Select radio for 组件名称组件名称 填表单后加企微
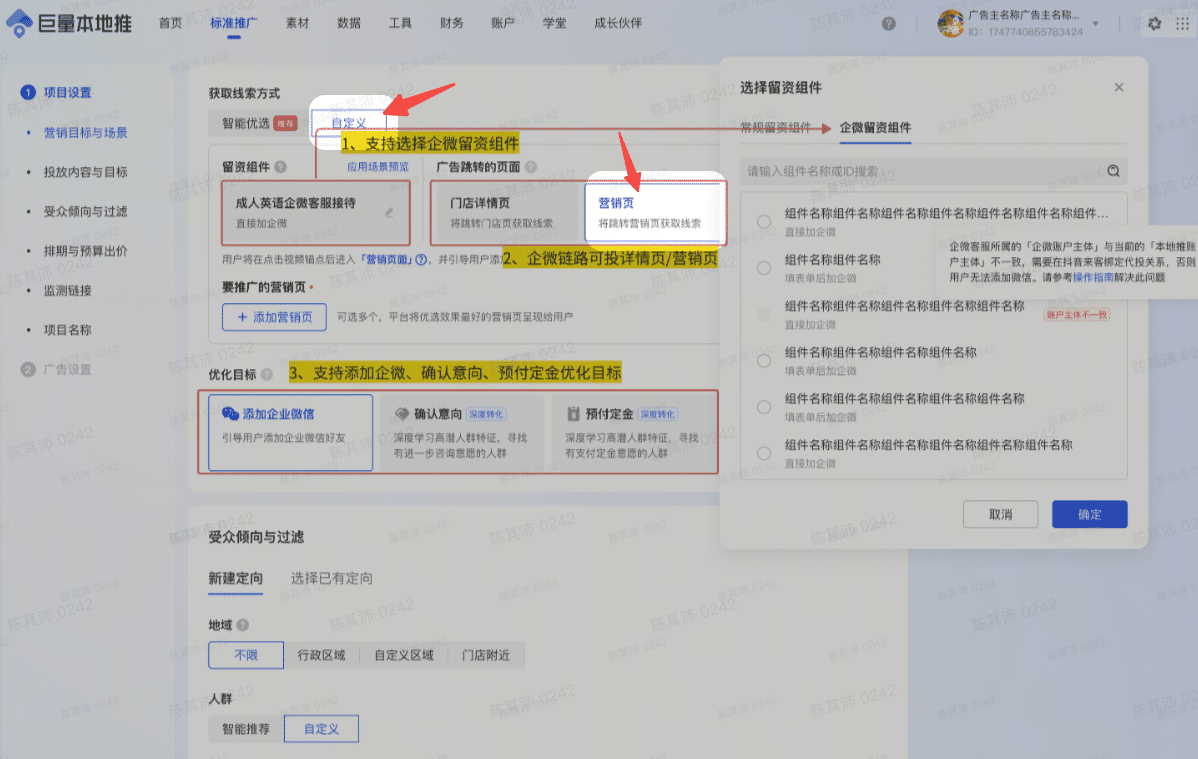Viewport: 1198px width, 759px height. click(x=764, y=268)
